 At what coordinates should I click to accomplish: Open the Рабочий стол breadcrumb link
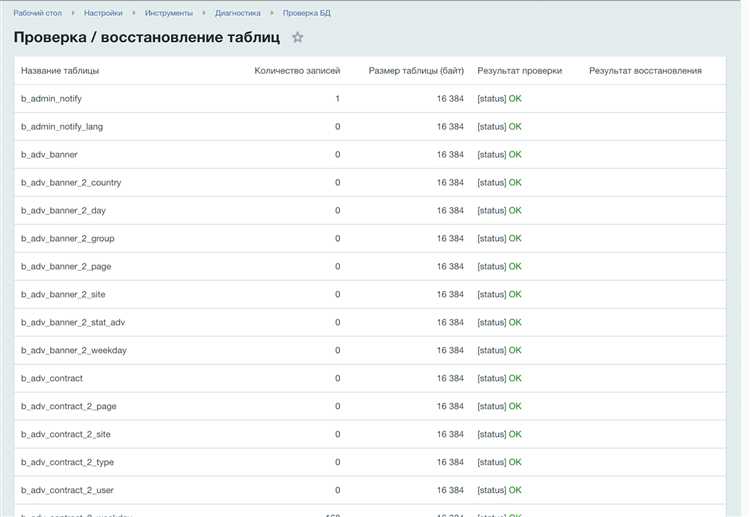pyautogui.click(x=38, y=13)
